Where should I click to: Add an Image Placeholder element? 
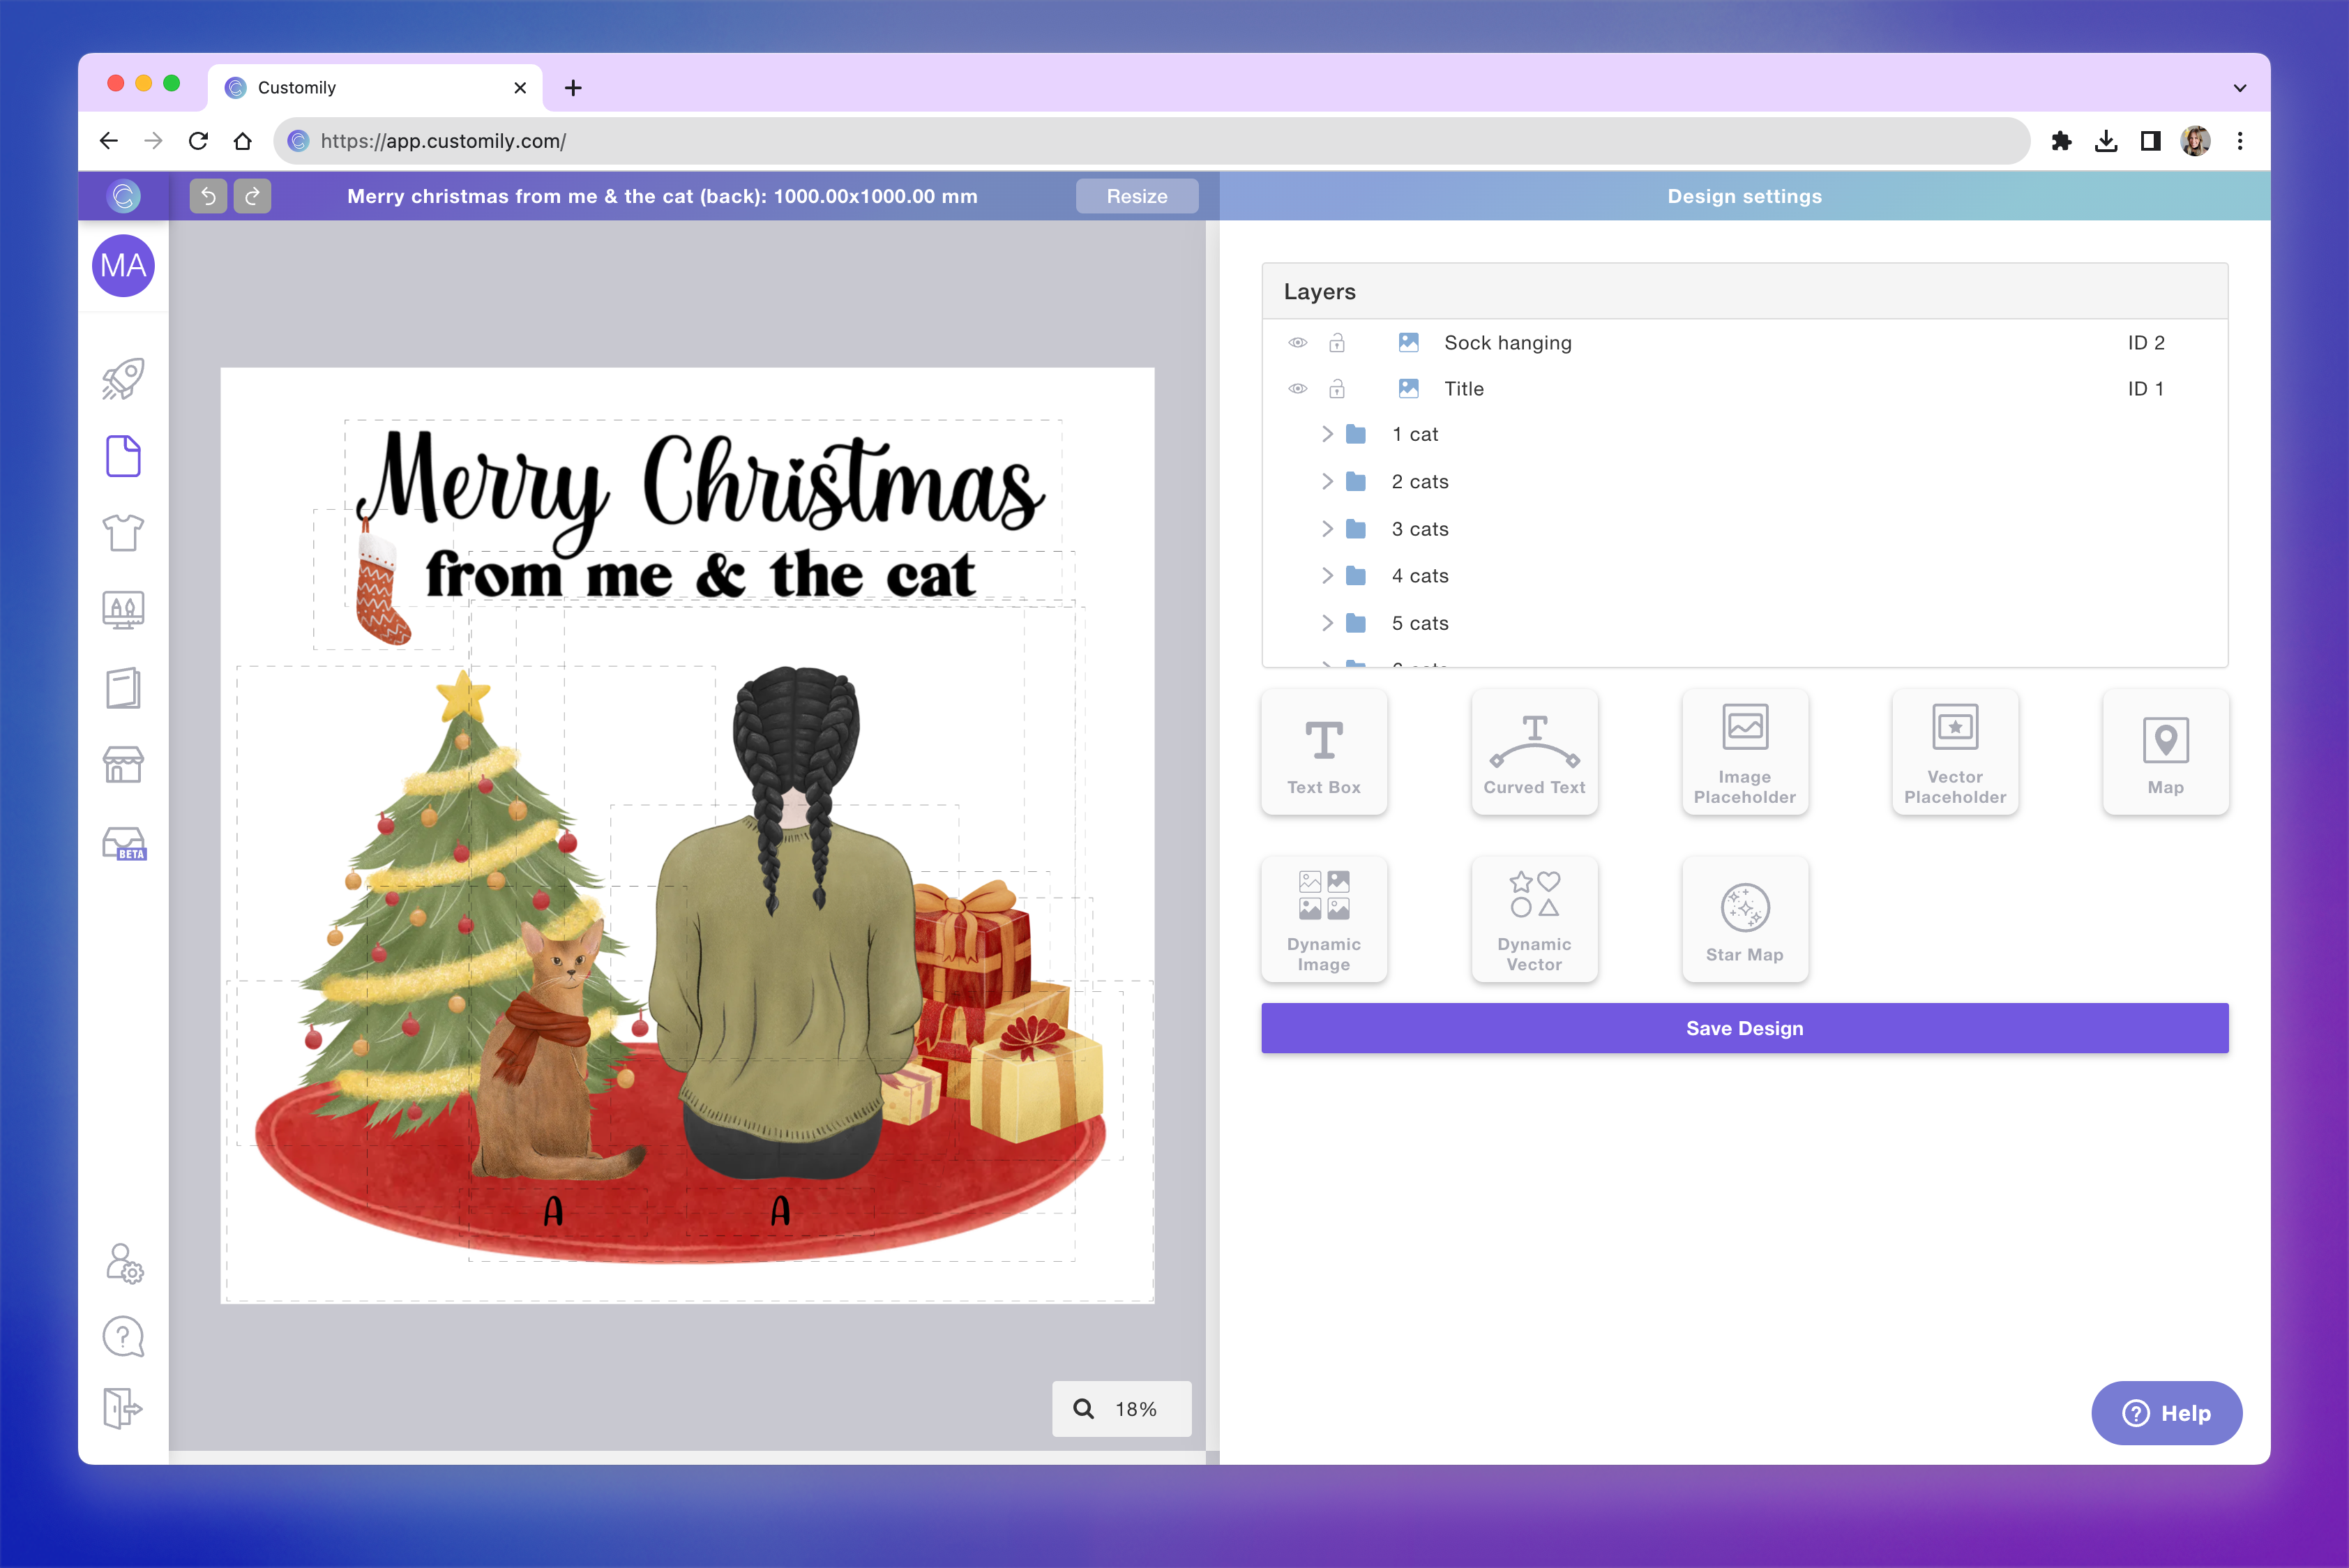point(1744,752)
